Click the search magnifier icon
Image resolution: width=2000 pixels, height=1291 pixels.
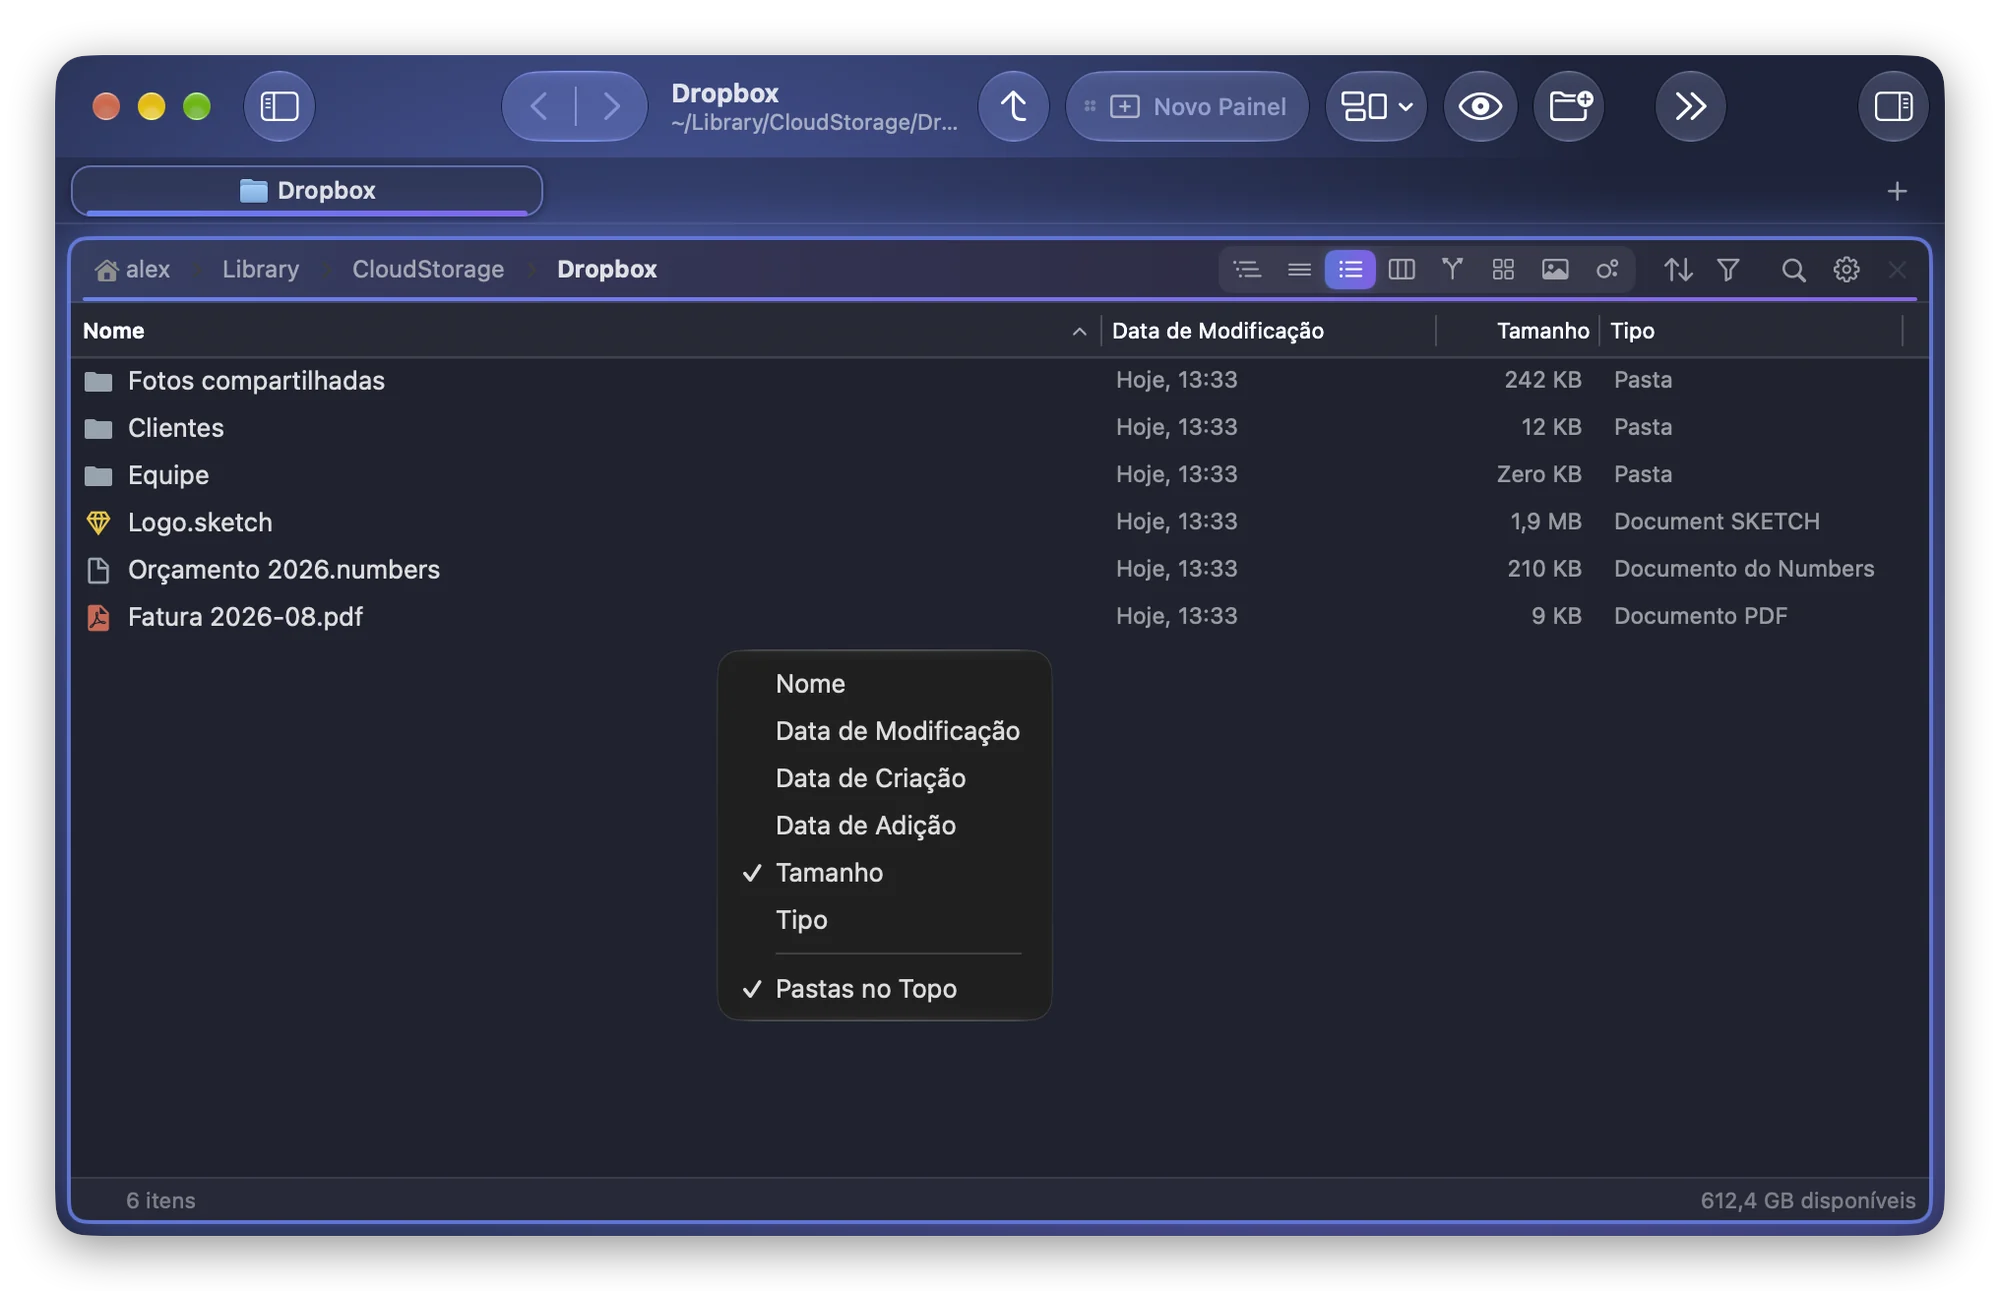[1793, 269]
